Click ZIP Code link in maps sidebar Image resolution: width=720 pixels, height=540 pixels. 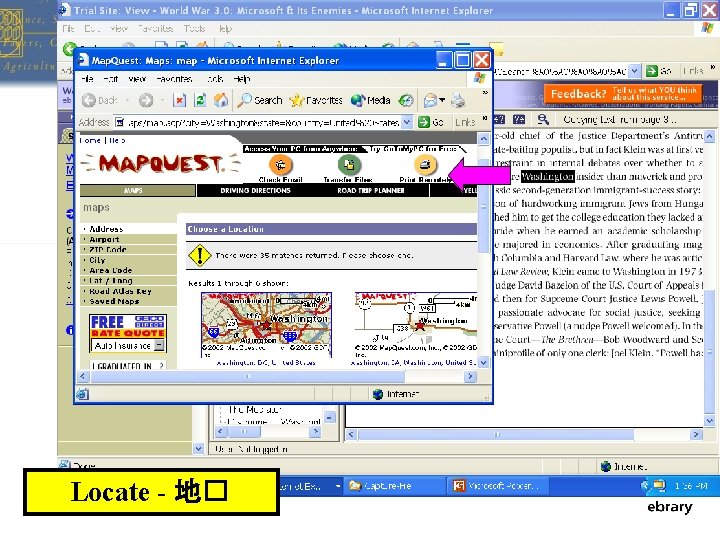108,249
